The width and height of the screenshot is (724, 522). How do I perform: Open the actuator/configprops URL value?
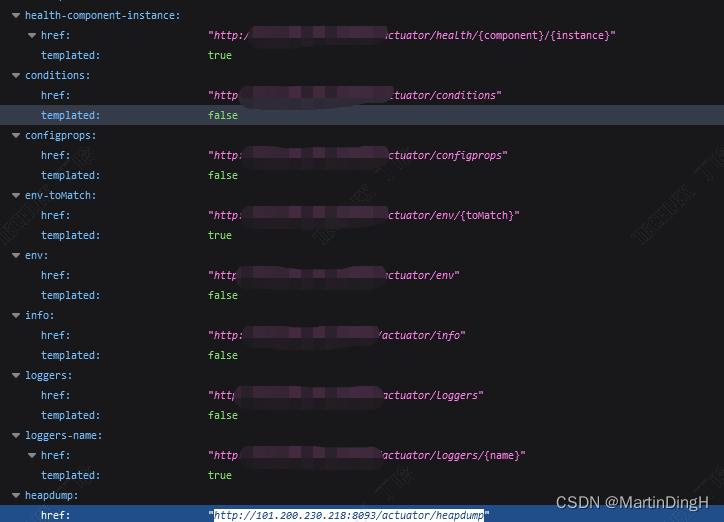[x=445, y=155]
